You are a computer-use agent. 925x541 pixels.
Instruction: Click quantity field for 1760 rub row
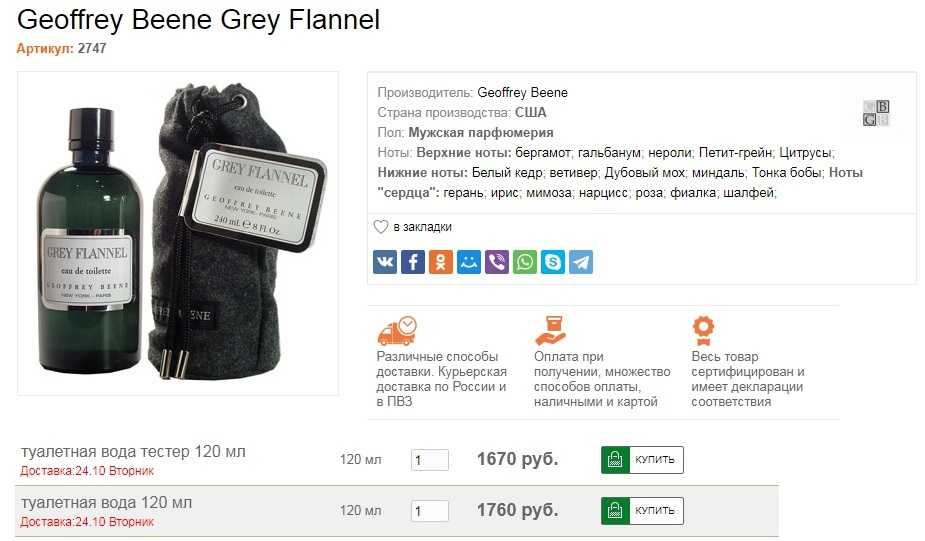[429, 511]
